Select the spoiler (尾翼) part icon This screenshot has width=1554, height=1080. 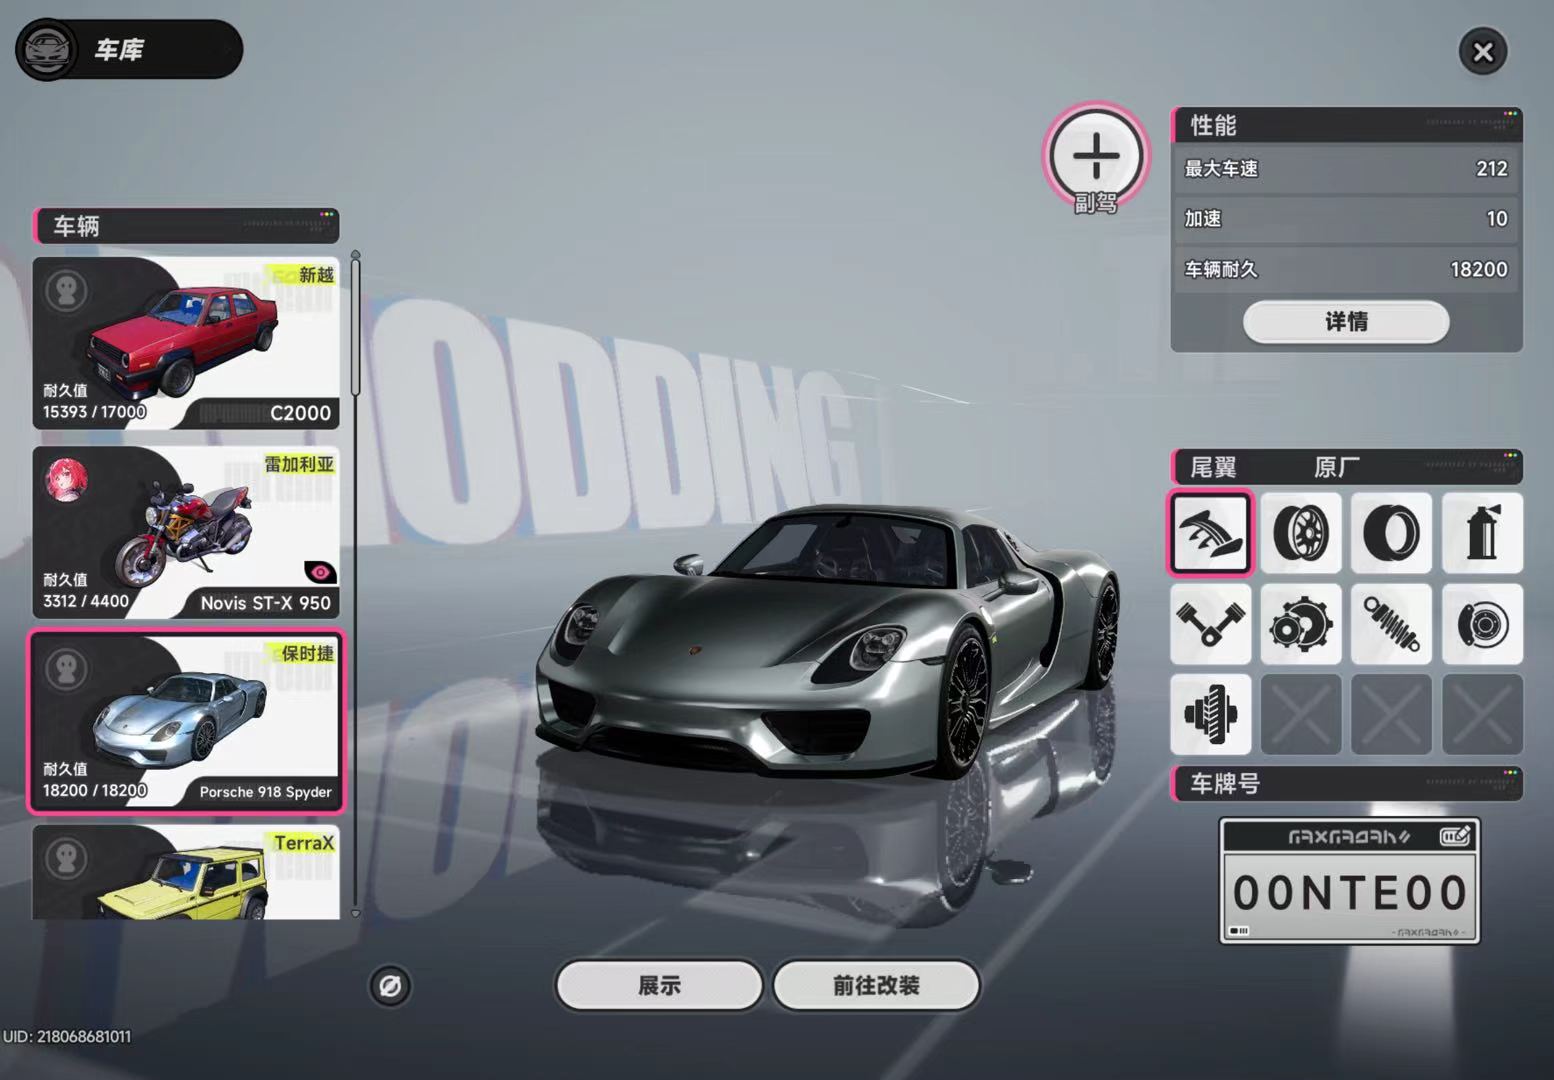[1210, 533]
